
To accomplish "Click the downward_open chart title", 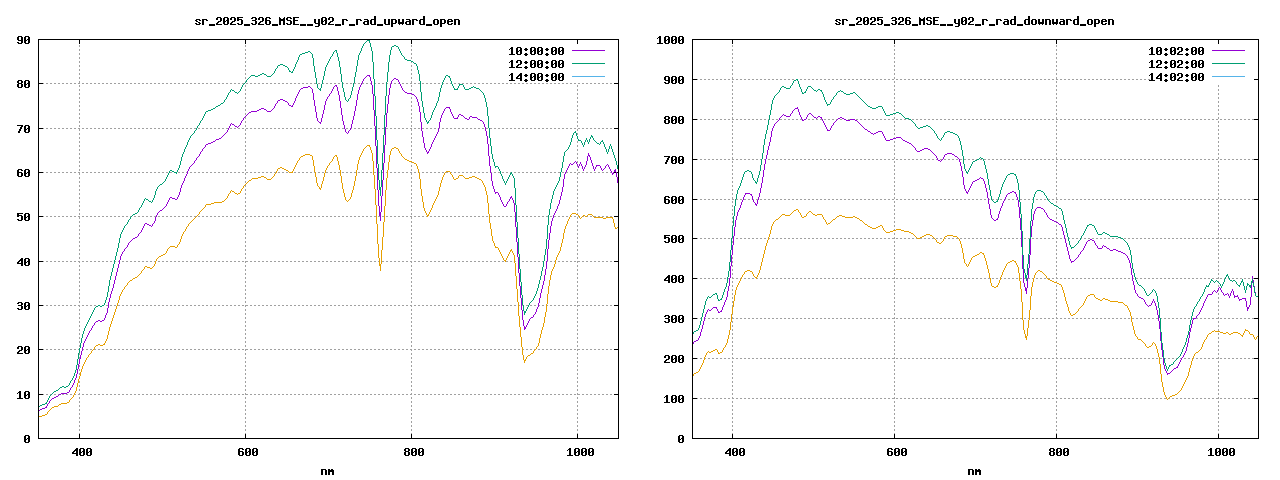I will [x=974, y=21].
